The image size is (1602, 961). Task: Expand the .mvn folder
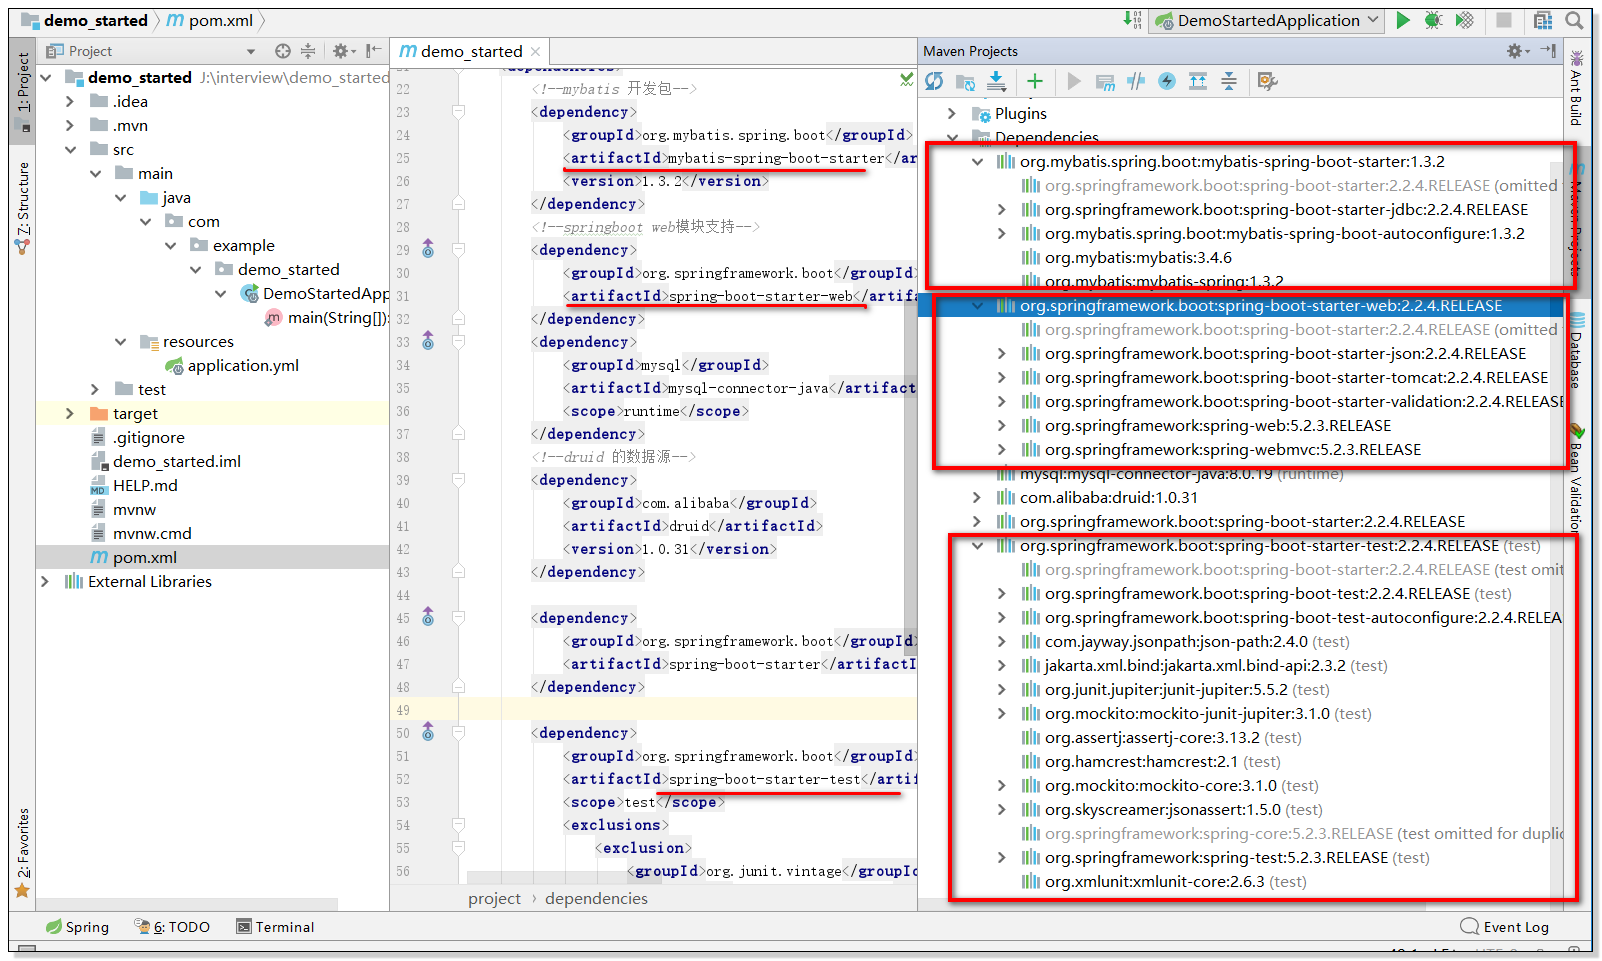(x=69, y=125)
